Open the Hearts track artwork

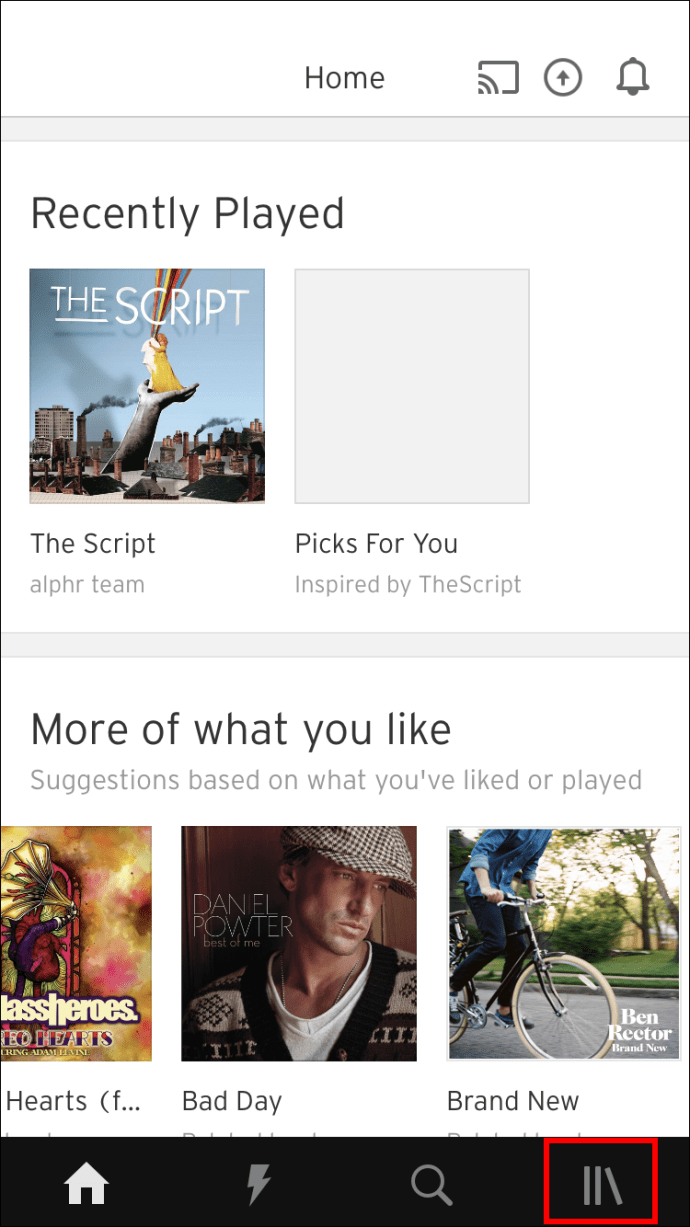pyautogui.click(x=76, y=943)
